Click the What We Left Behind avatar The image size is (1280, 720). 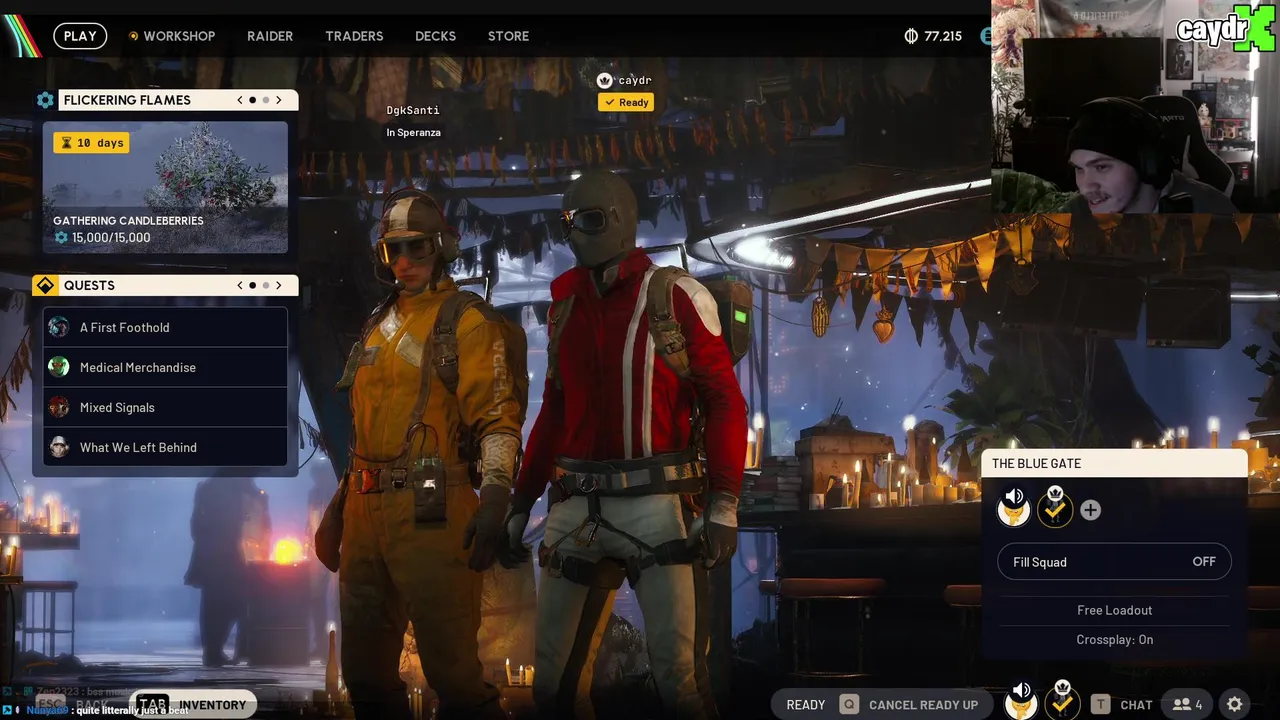click(x=59, y=447)
